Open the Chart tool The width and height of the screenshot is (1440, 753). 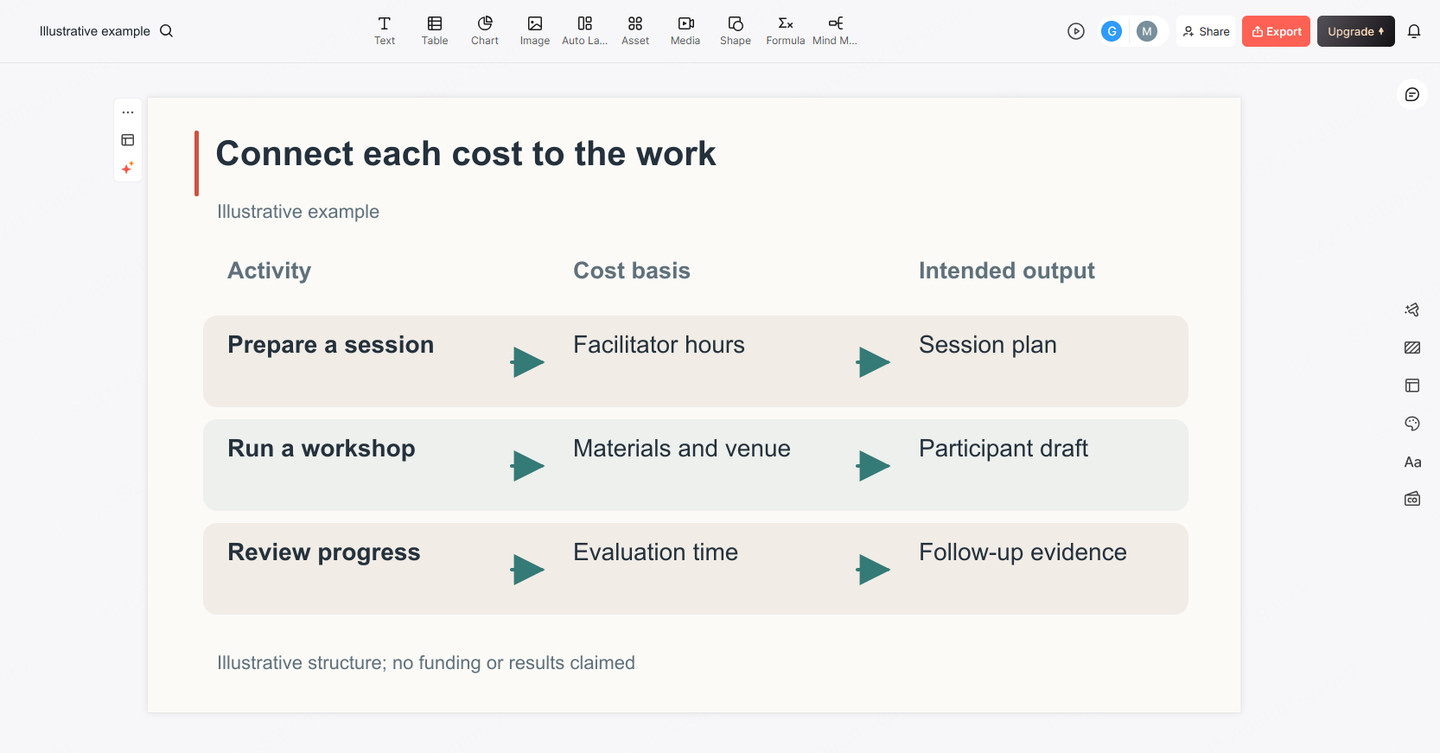(x=485, y=31)
